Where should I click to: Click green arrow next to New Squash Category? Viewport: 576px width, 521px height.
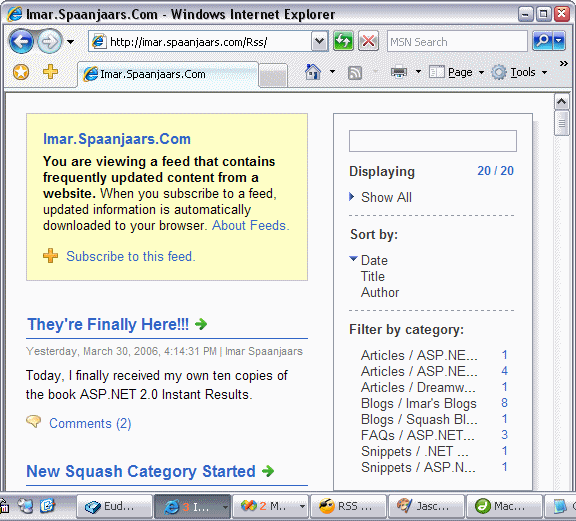click(268, 471)
